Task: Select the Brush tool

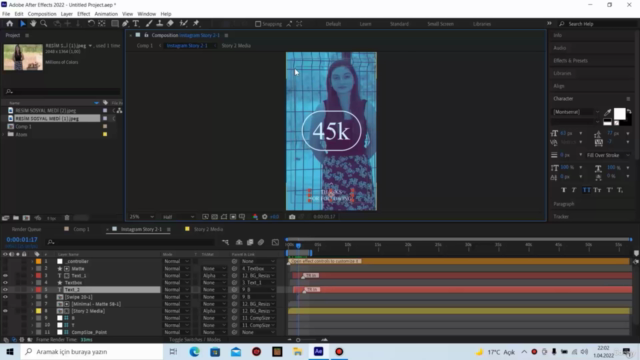Action: point(149,24)
